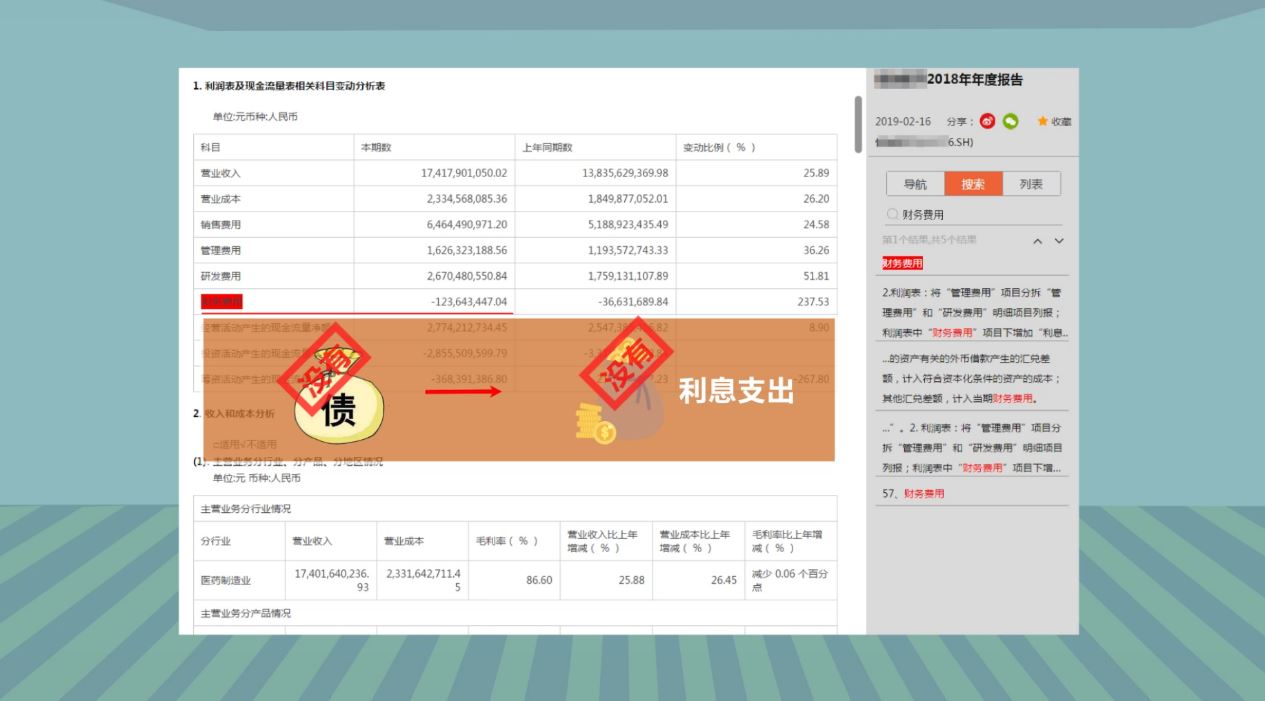Select 研发费用 row label
The height and width of the screenshot is (701, 1265).
pyautogui.click(x=221, y=275)
